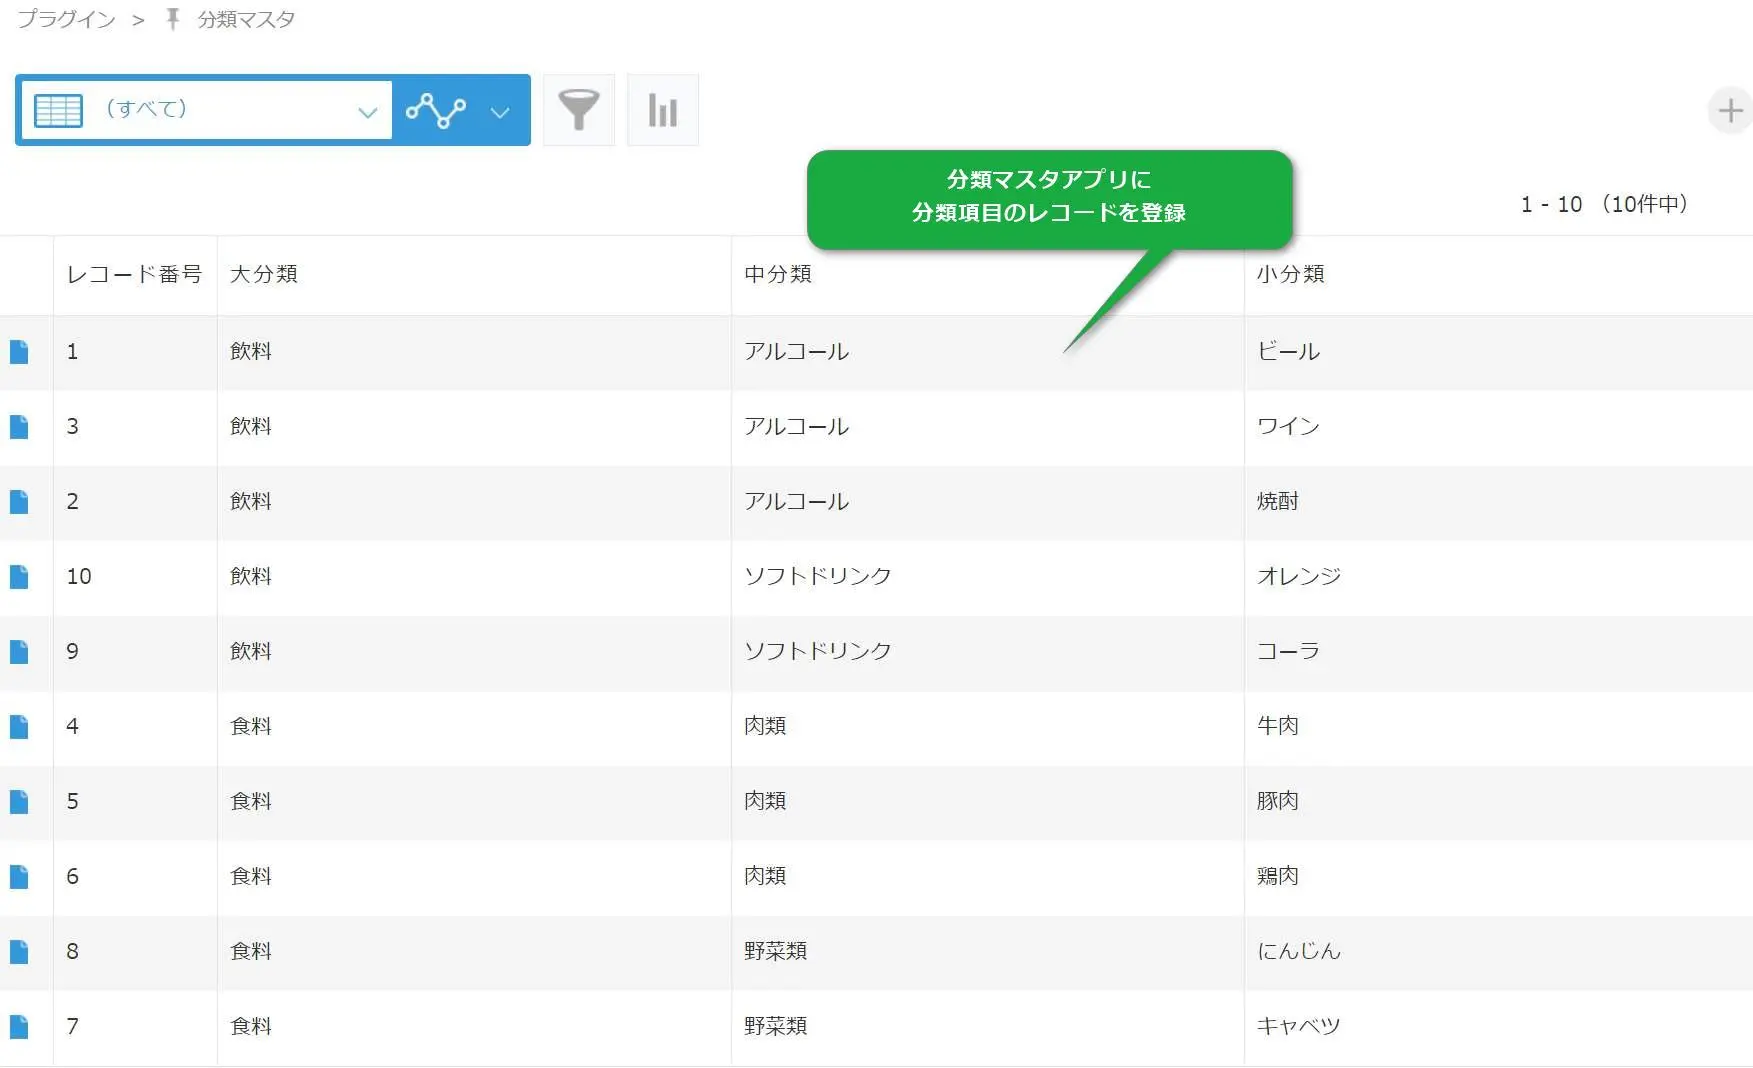Click the record icon for row with にんじん
The image size is (1753, 1068).
click(22, 951)
